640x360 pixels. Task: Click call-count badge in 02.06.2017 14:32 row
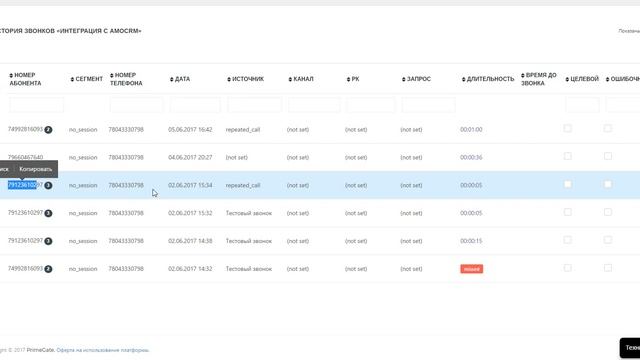(x=48, y=269)
